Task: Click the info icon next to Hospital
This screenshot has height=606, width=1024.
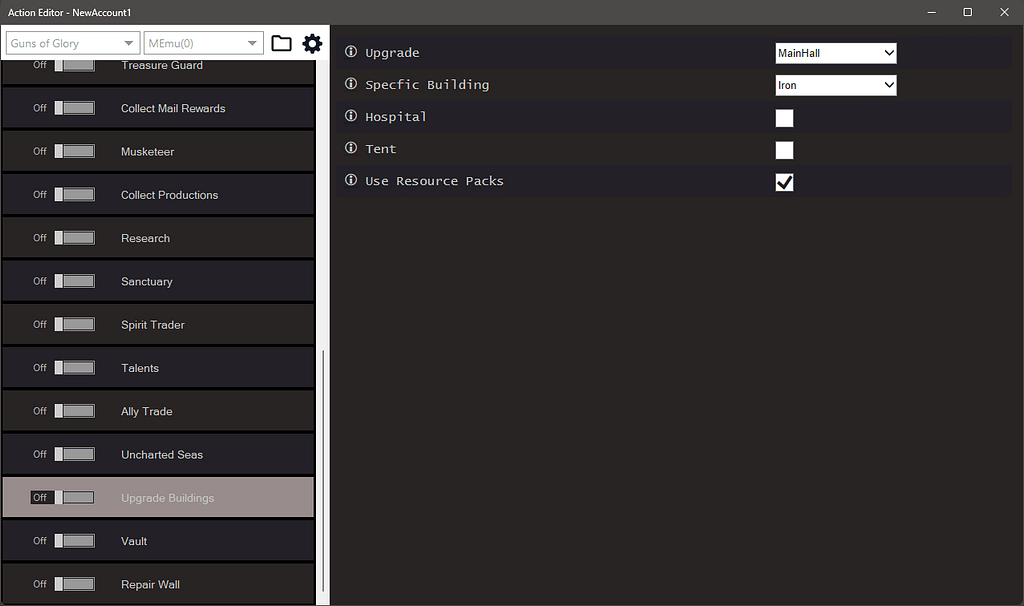Action: [349, 116]
